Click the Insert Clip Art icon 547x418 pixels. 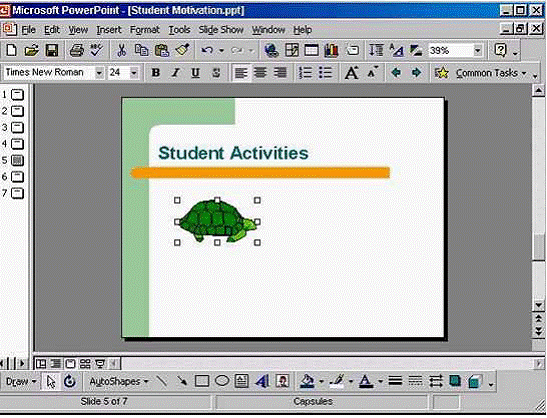tap(282, 381)
